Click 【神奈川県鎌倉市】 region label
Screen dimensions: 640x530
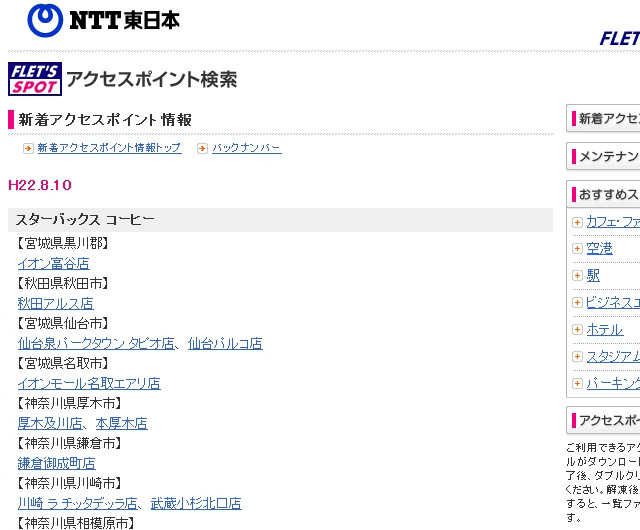[69, 443]
